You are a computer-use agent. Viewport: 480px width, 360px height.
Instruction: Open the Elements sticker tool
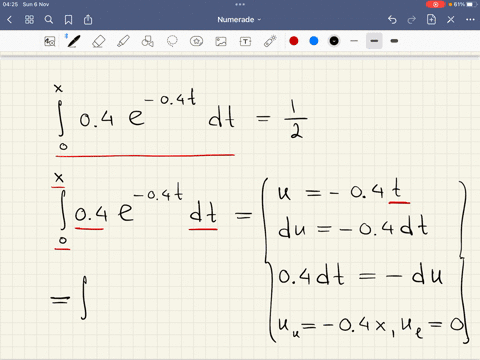(x=196, y=41)
